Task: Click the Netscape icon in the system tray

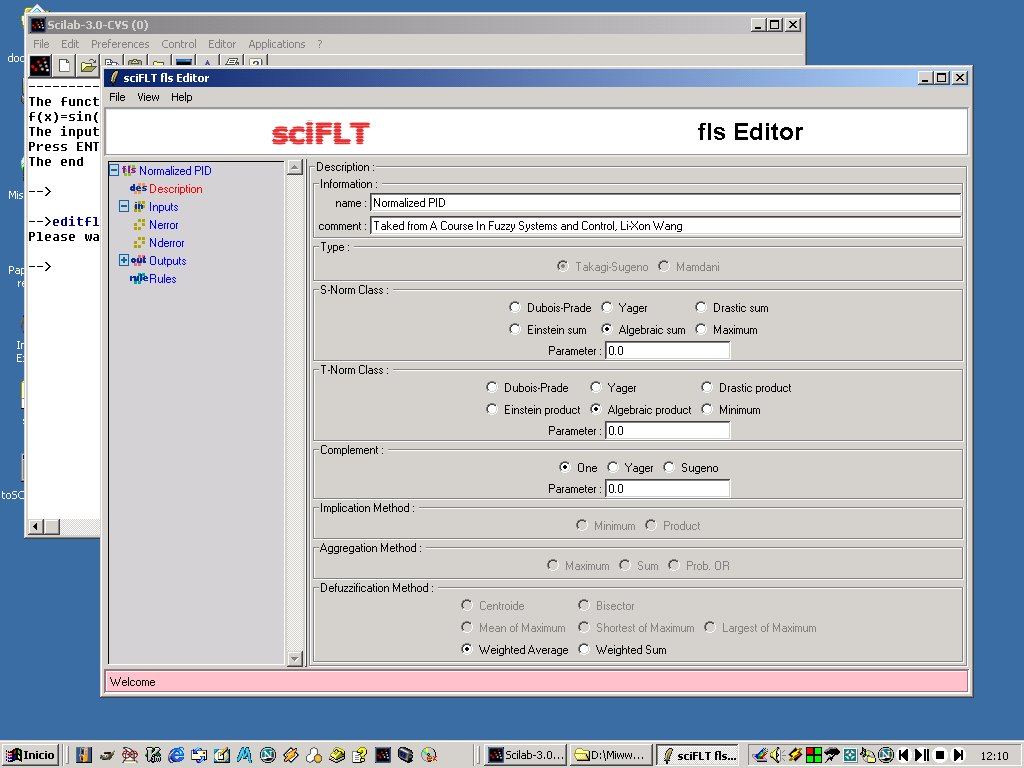Action: point(886,755)
